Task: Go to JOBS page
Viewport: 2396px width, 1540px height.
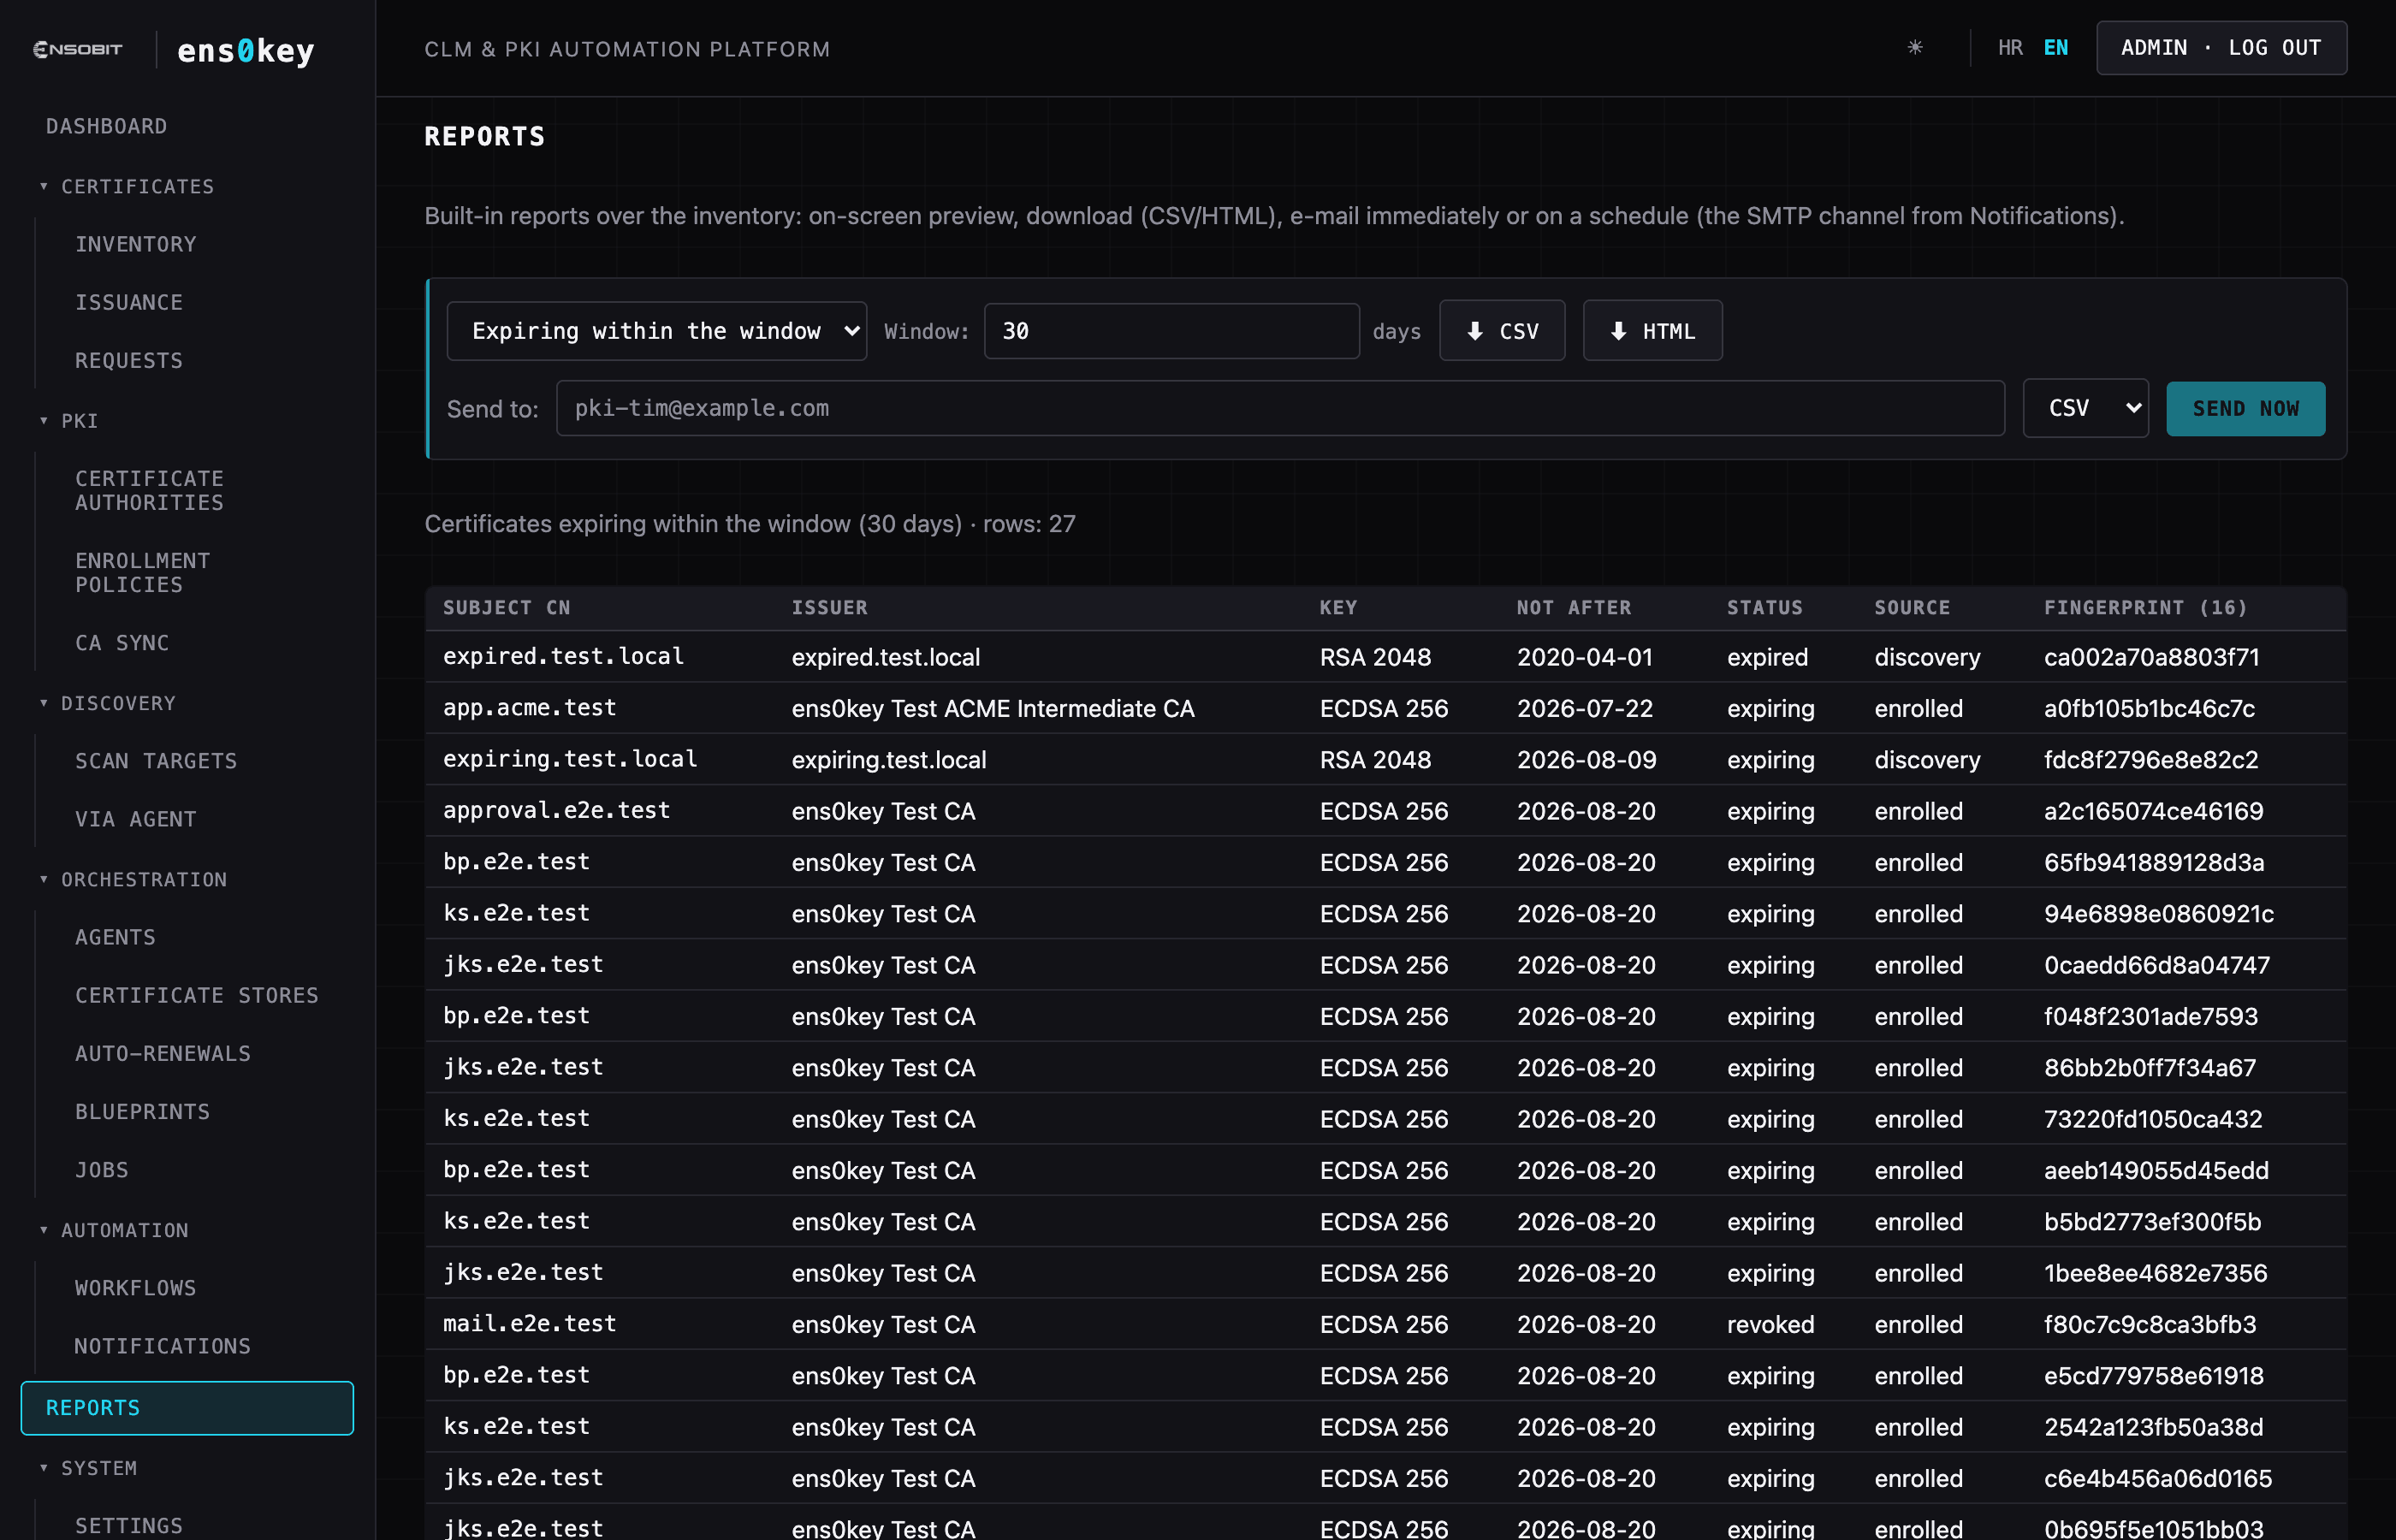Action: (102, 1169)
